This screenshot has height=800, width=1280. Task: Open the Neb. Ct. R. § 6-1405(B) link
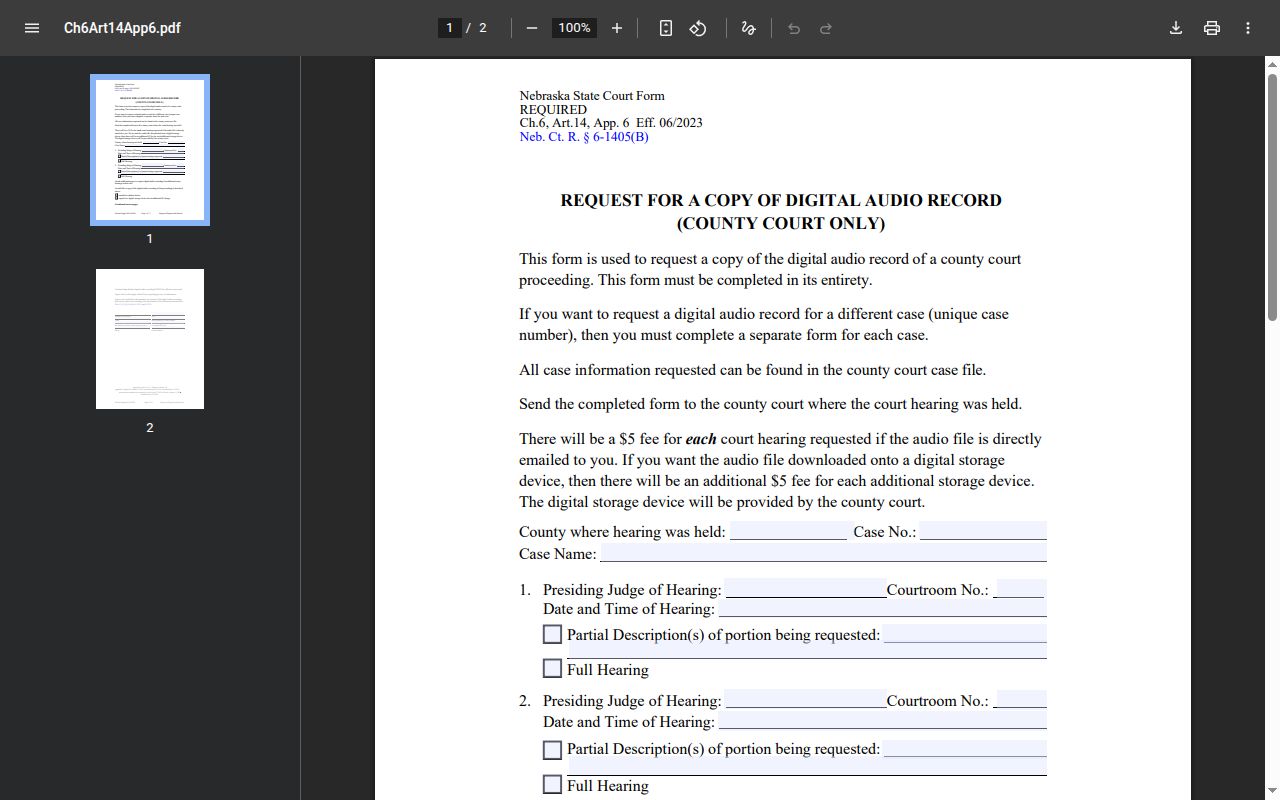click(x=584, y=137)
